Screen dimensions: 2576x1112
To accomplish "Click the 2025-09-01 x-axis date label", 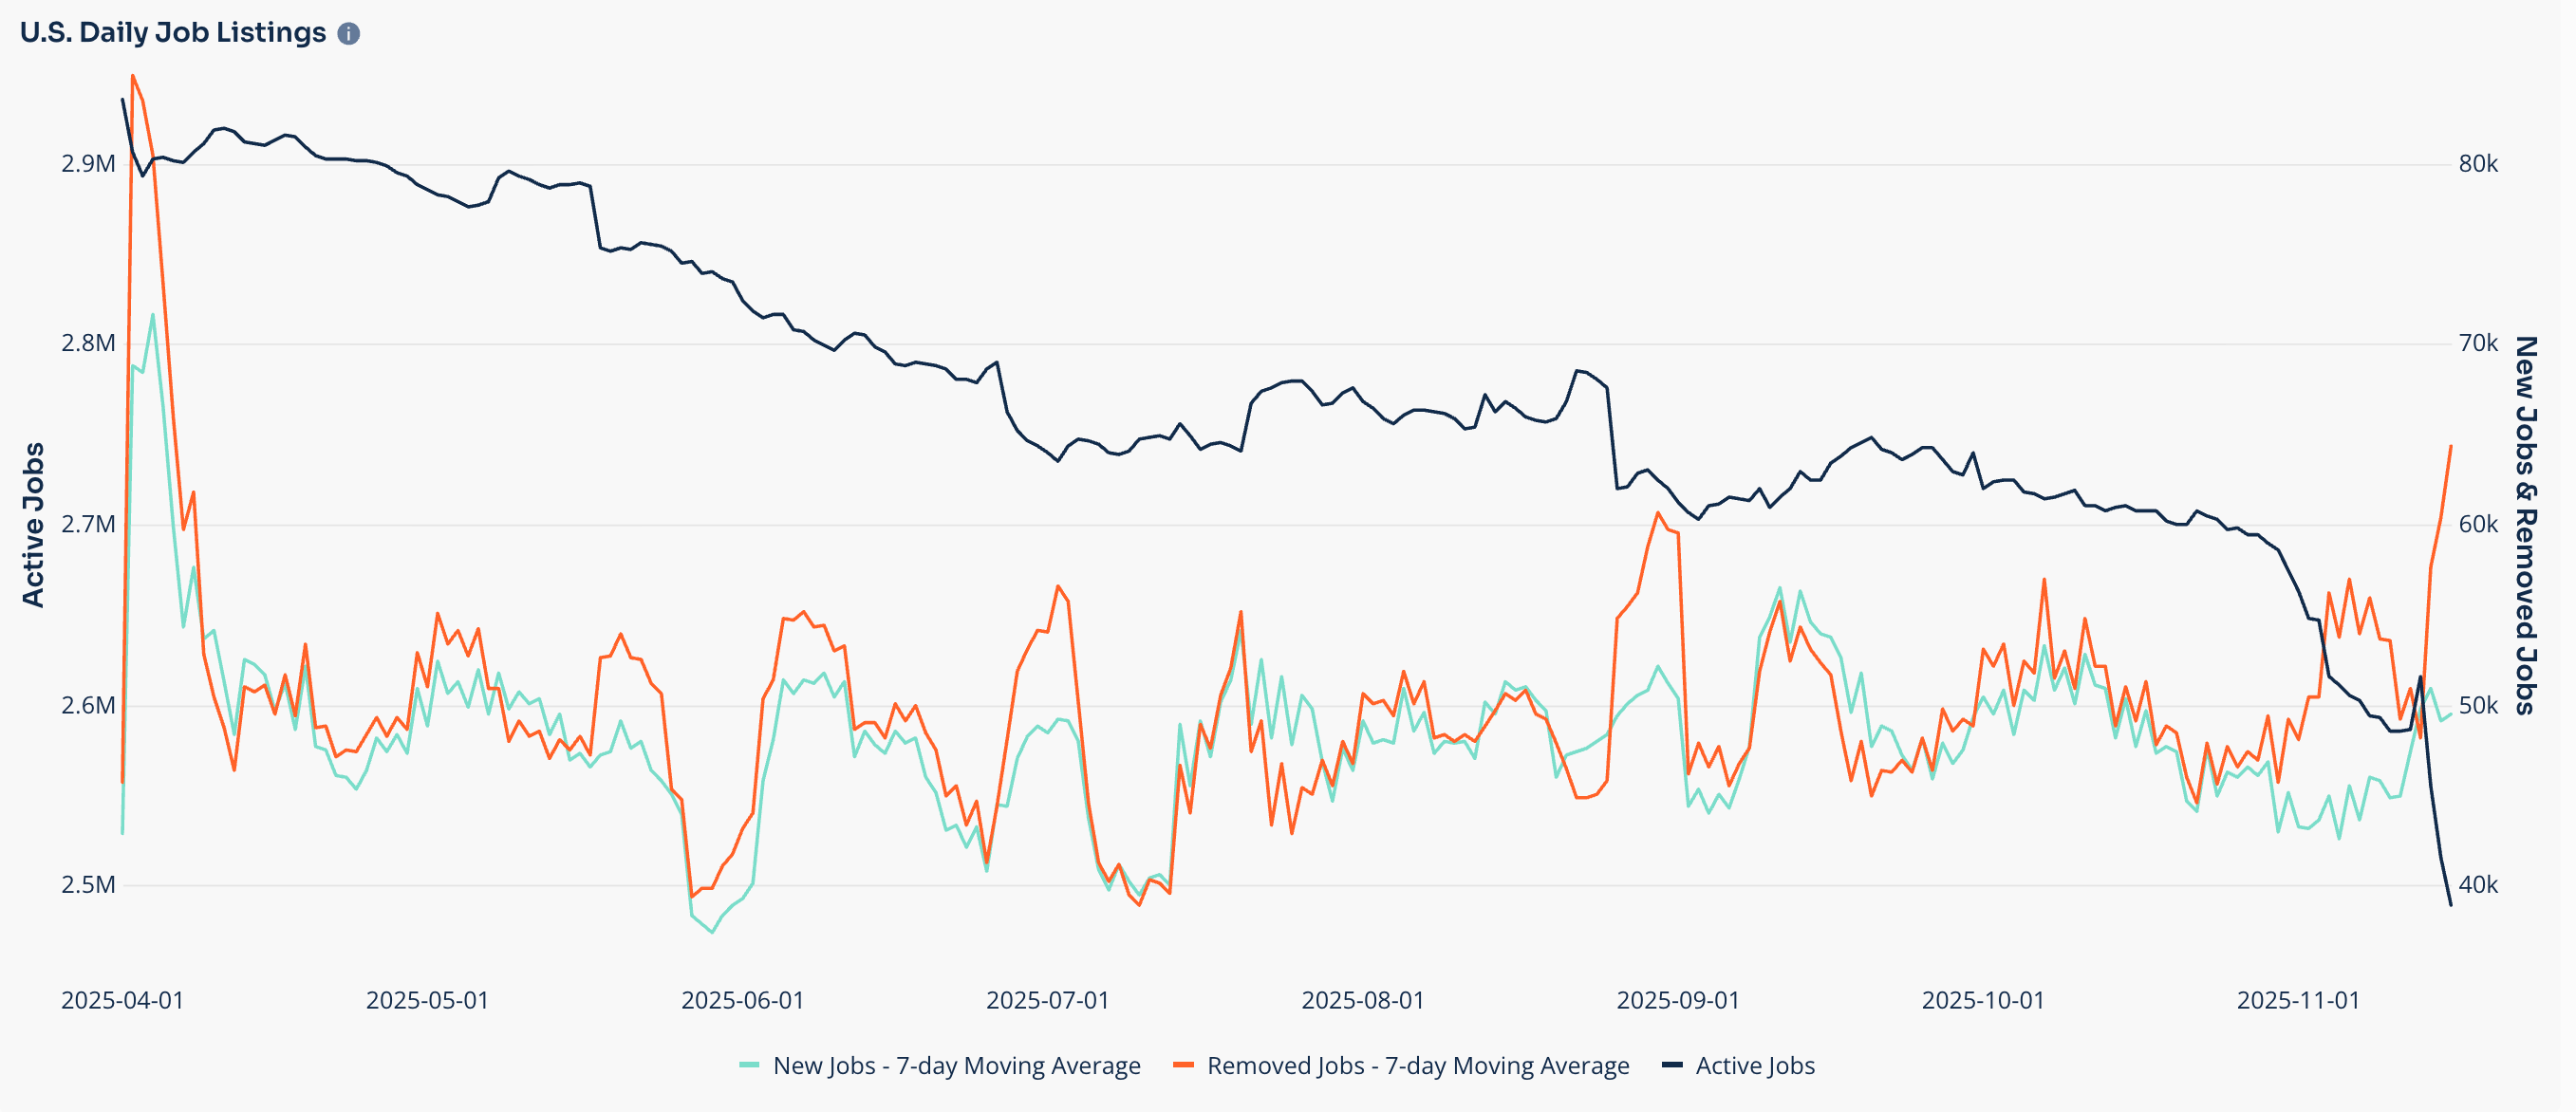I will click(x=1678, y=1001).
